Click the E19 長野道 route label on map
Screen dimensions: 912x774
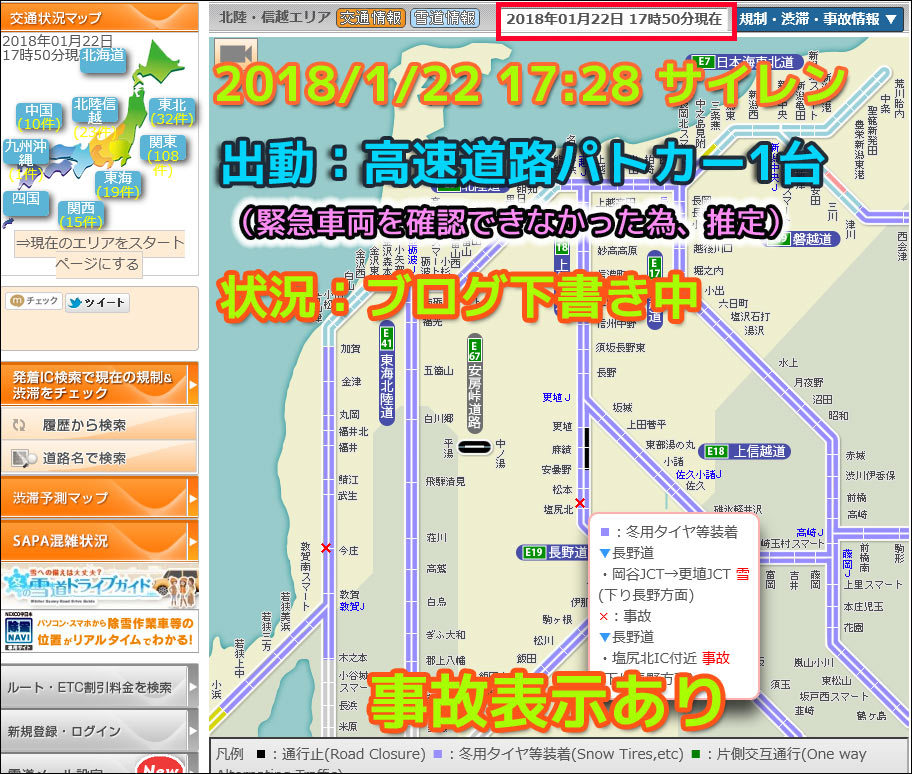tap(553, 552)
